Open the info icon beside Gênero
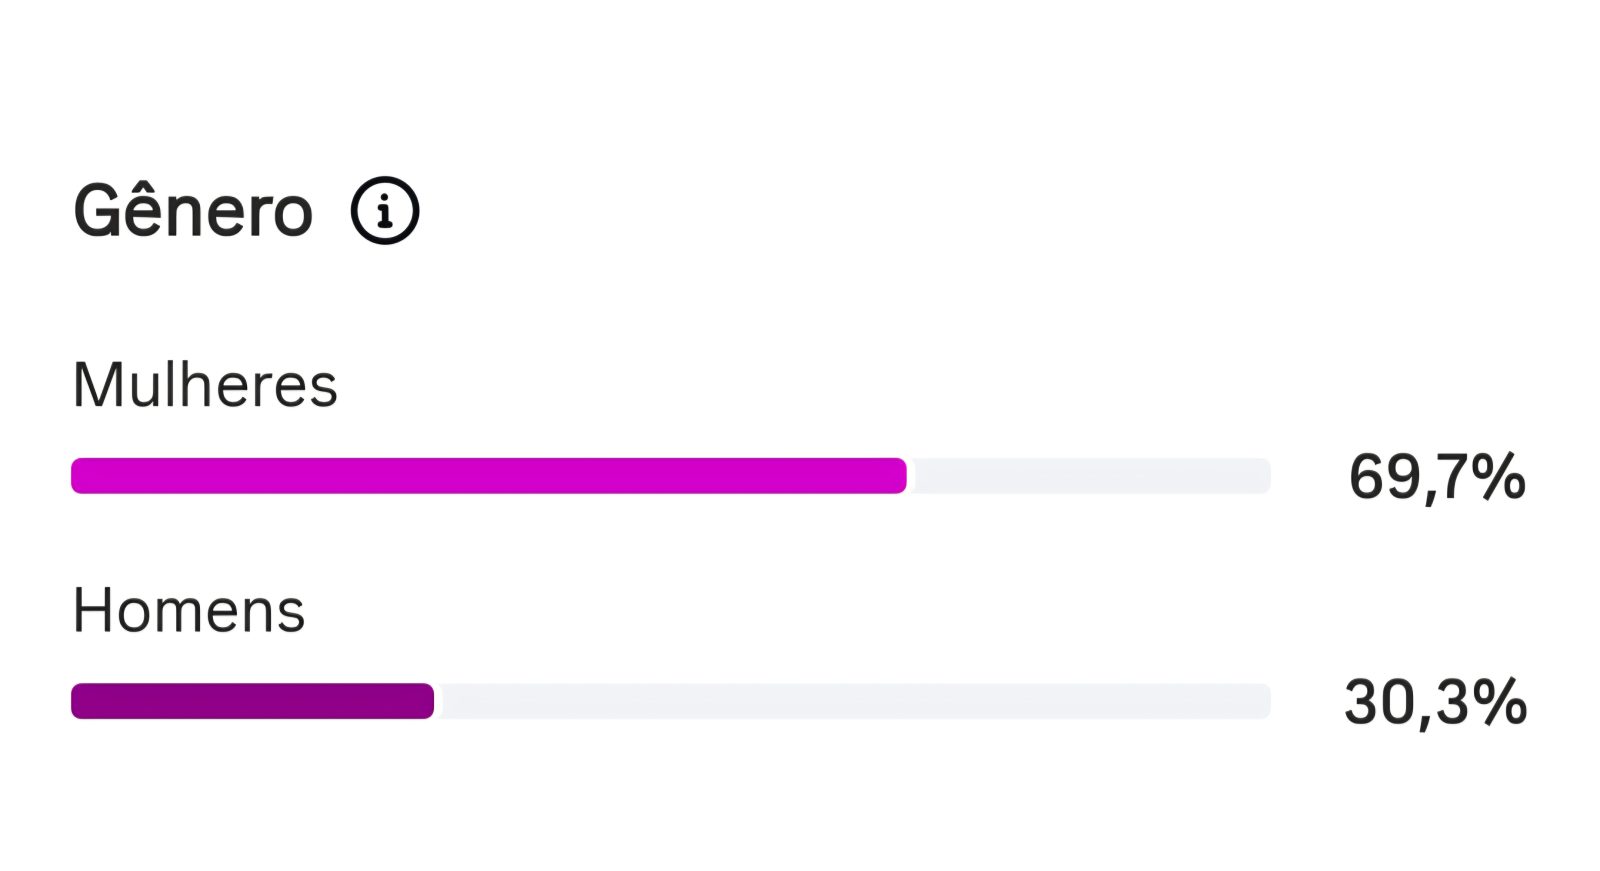Screen dimensions: 1600x871 pyautogui.click(x=385, y=210)
